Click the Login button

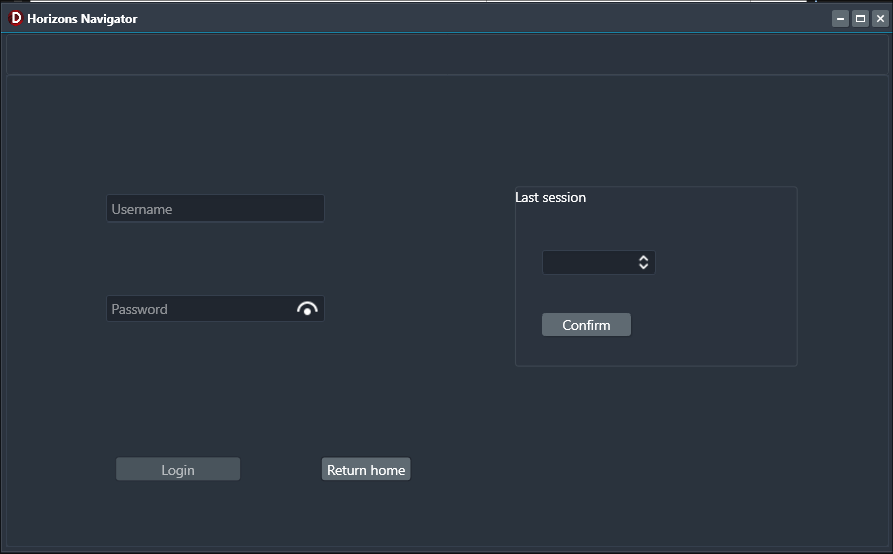click(x=178, y=469)
